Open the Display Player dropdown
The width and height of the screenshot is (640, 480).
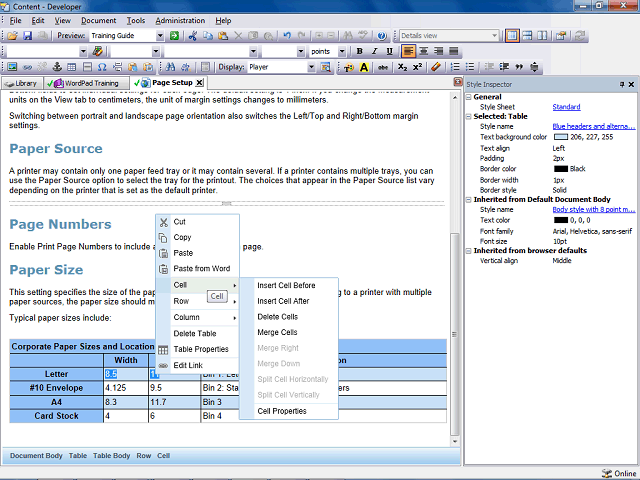(311, 67)
